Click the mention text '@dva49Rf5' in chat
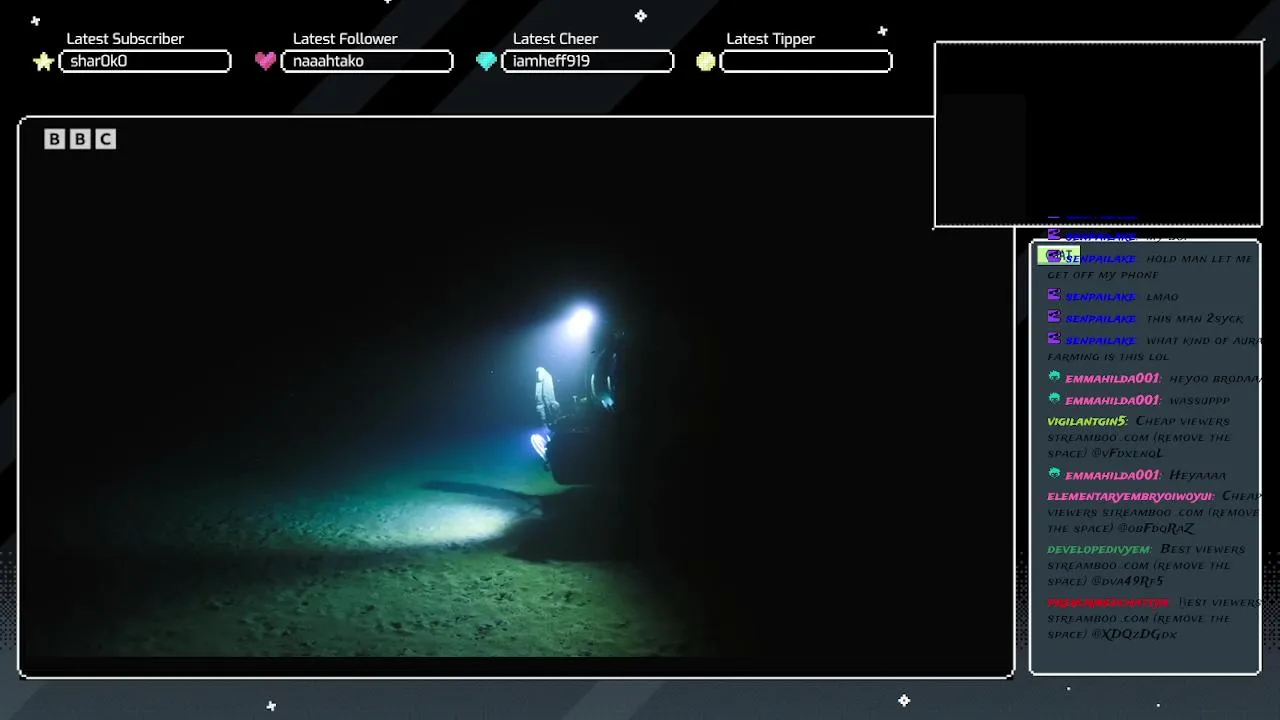This screenshot has width=1280, height=720. tap(1127, 582)
